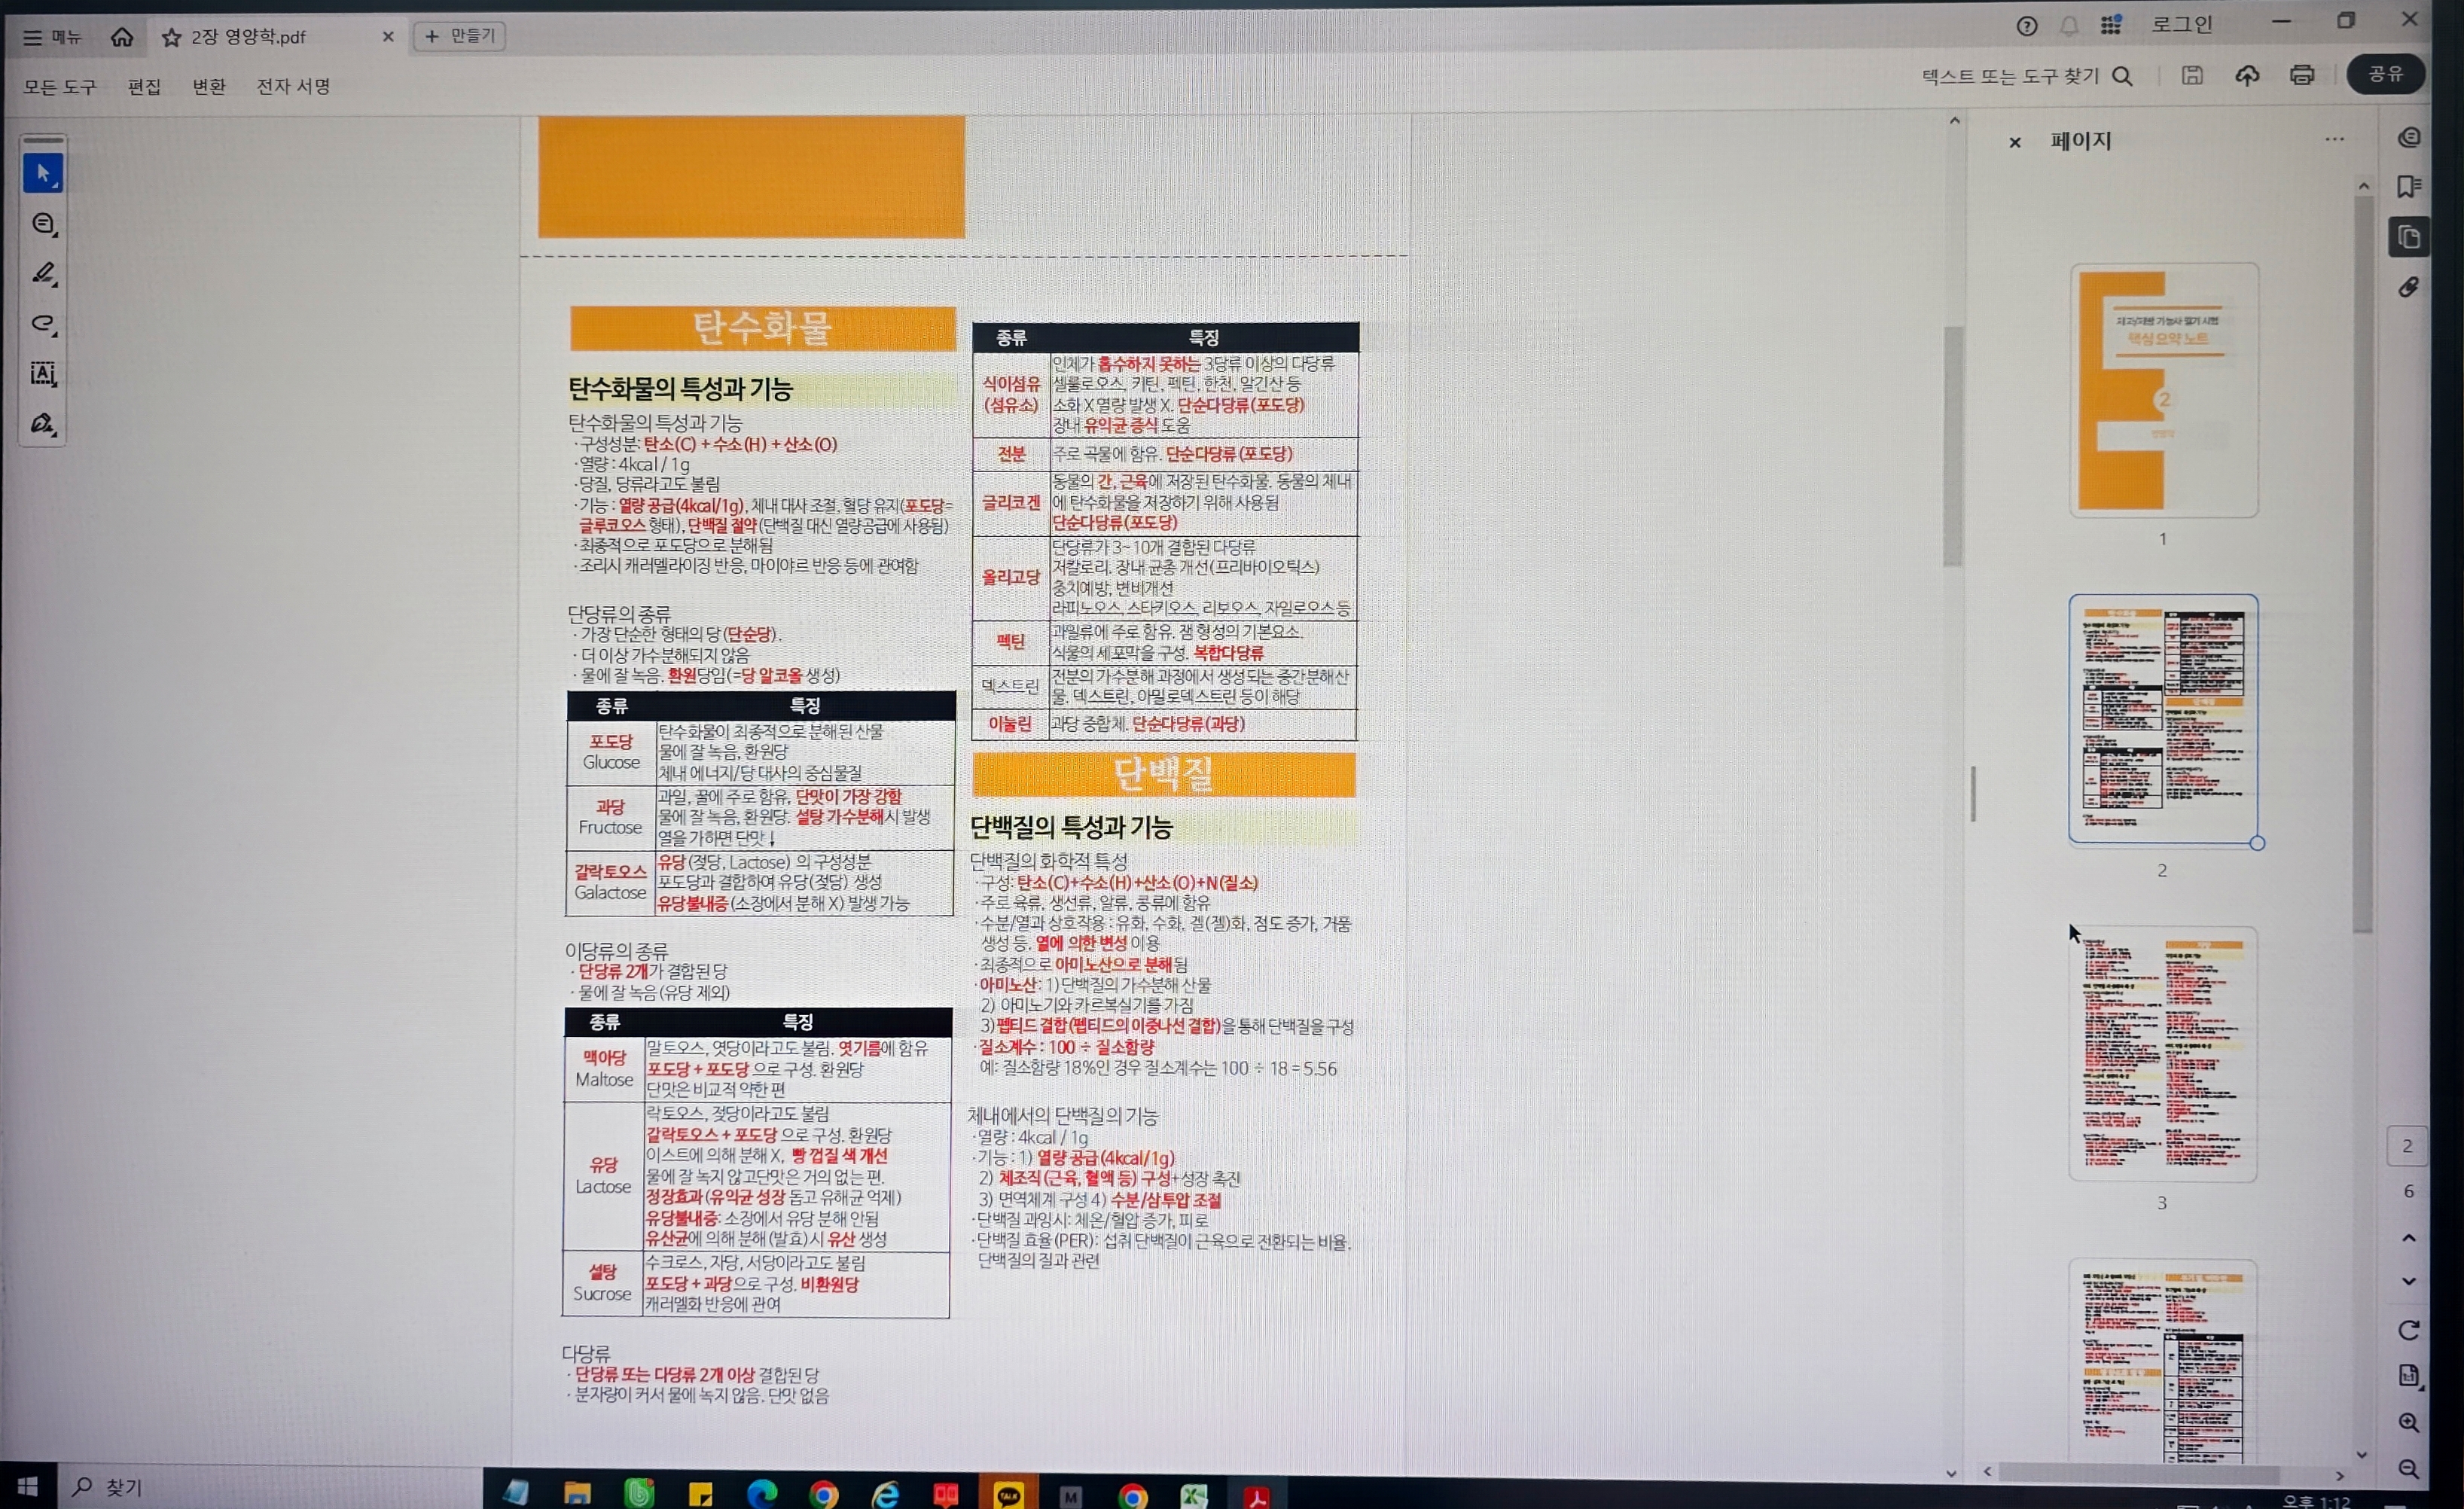Go to the Home view

(122, 37)
